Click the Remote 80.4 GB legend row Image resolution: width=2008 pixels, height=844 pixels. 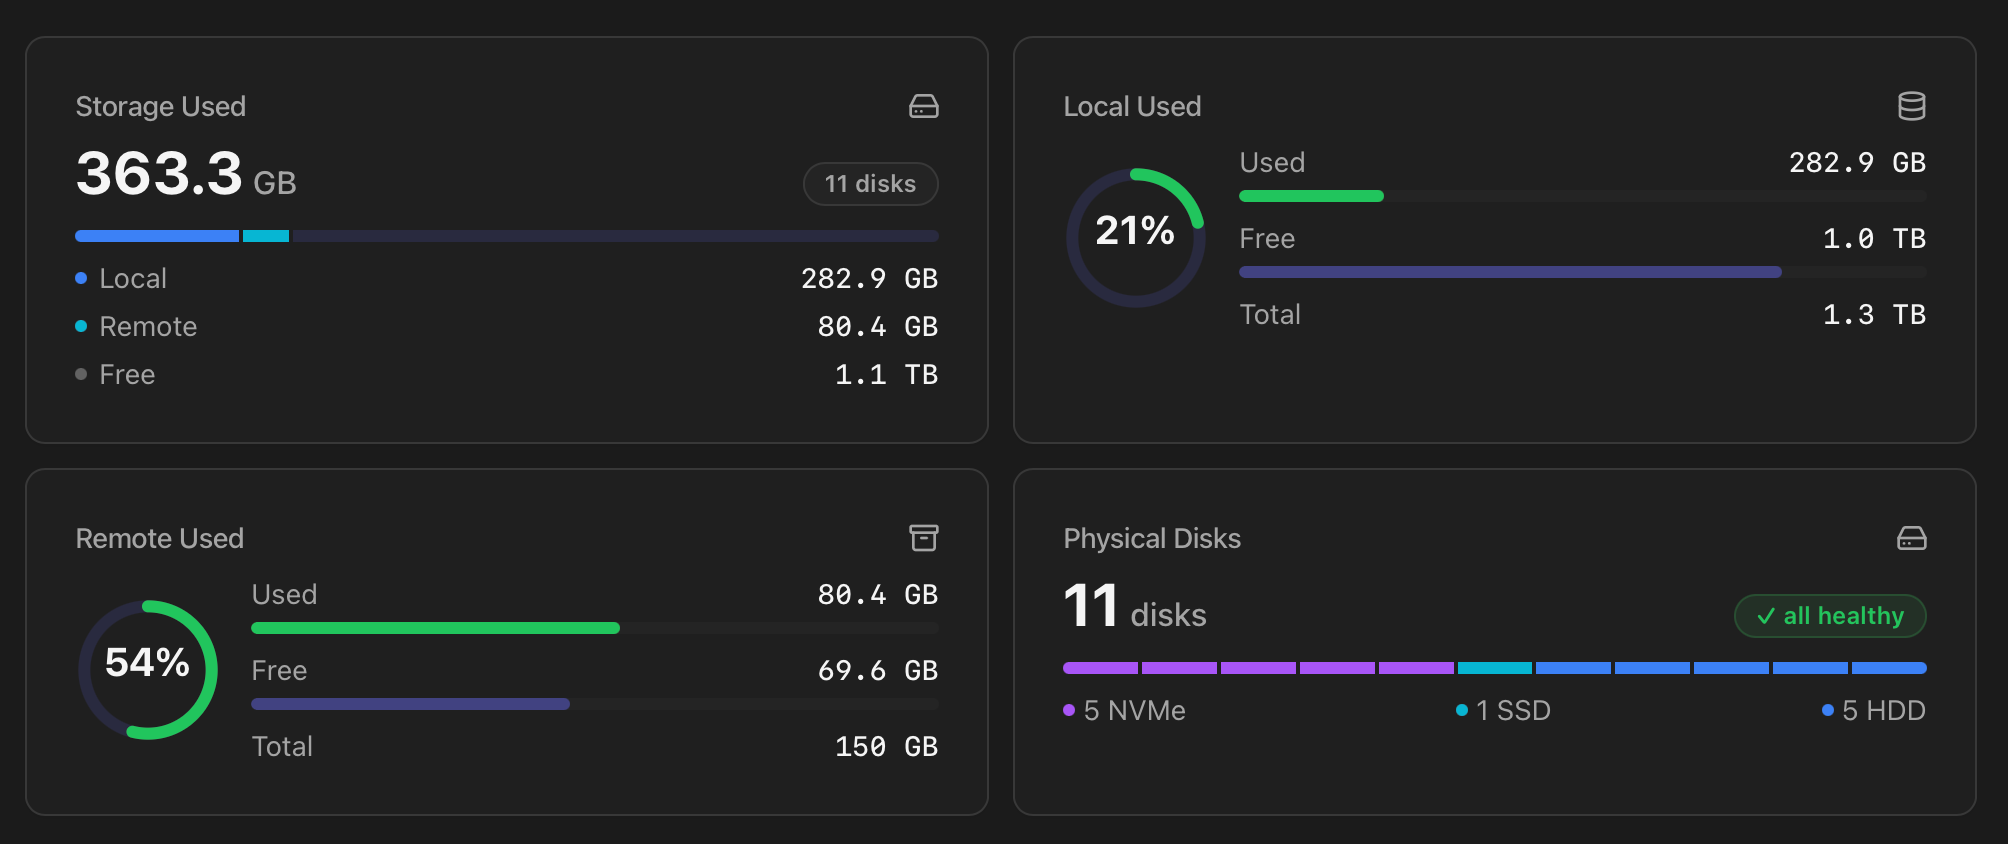click(x=507, y=326)
